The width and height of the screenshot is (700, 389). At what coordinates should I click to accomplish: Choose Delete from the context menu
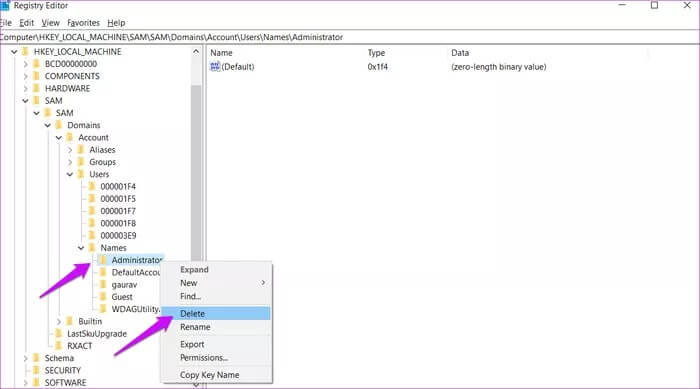pos(216,314)
